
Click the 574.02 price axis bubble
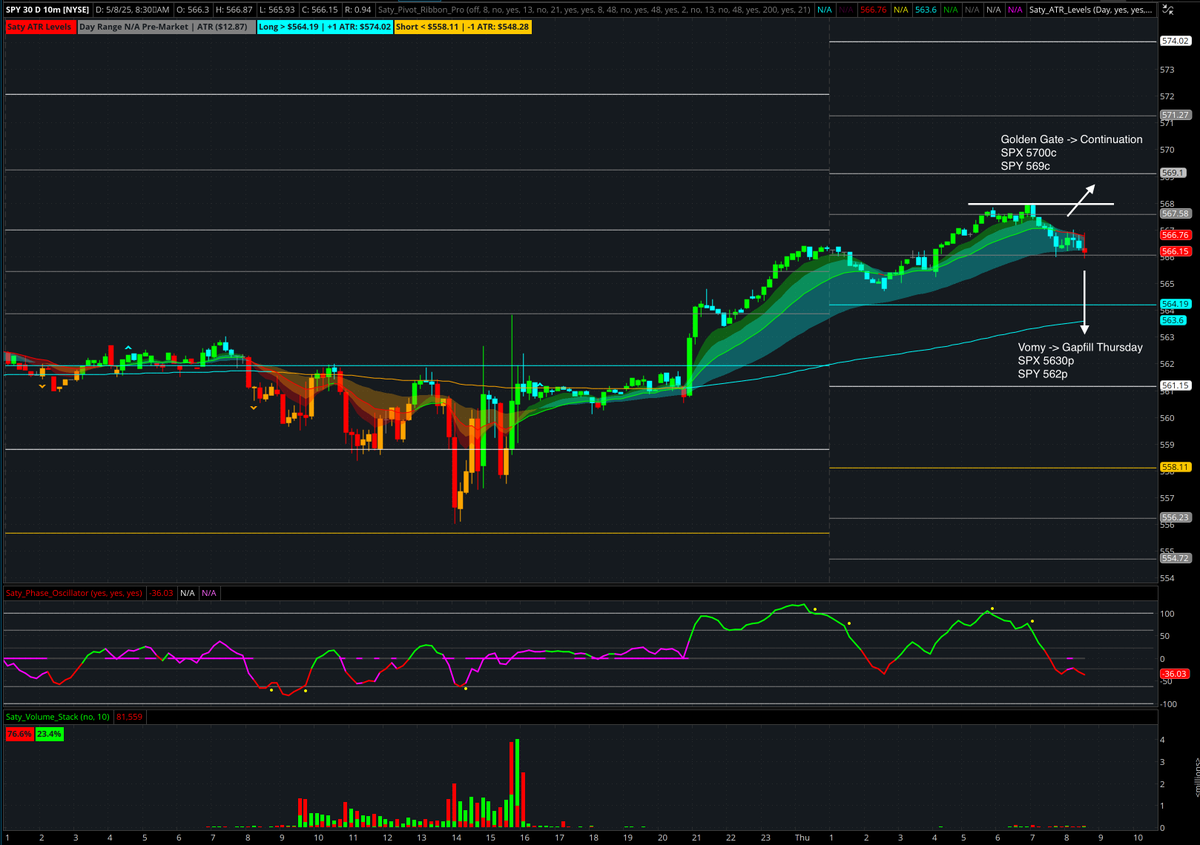tap(1174, 41)
